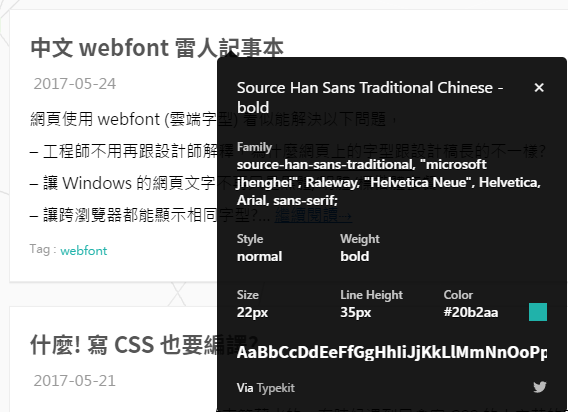Click the color hex value #20b2aa
568x414 pixels.
click(x=471, y=312)
